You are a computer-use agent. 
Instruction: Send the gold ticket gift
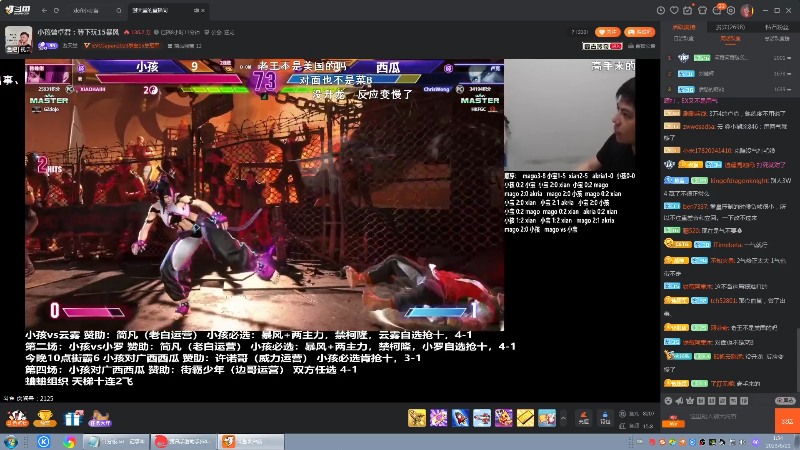525,418
